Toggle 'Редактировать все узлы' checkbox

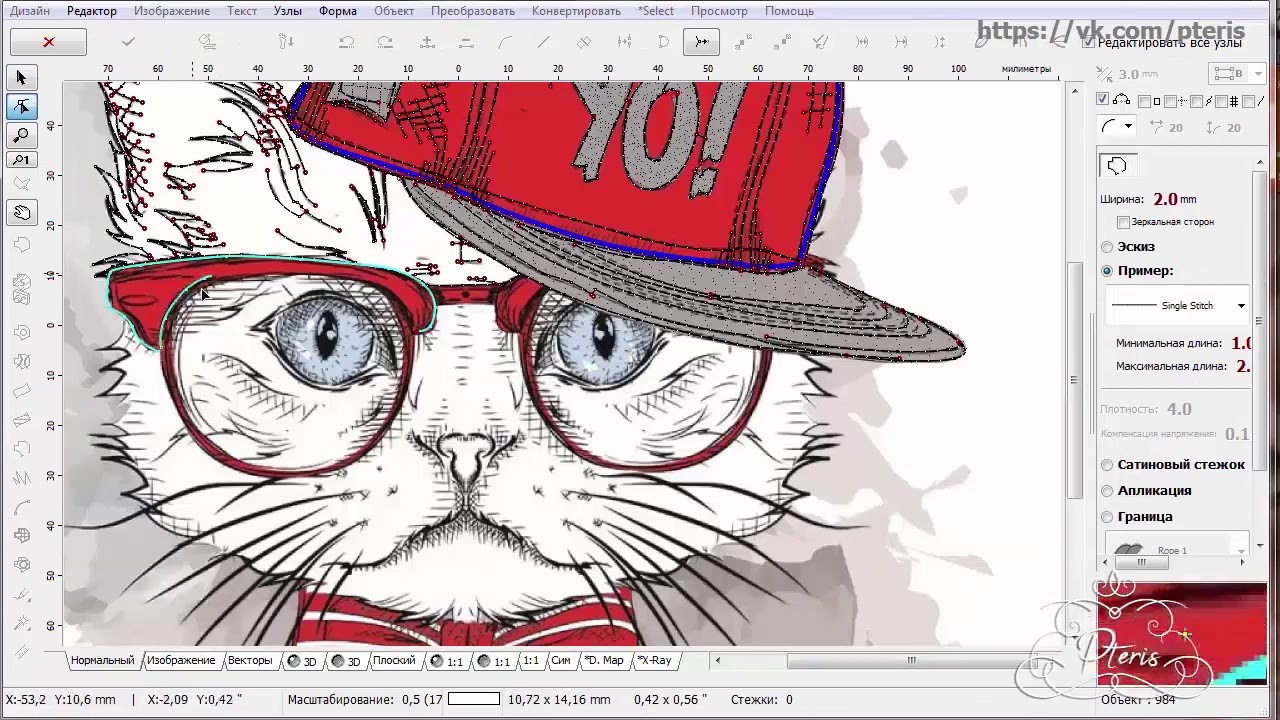(x=1088, y=43)
